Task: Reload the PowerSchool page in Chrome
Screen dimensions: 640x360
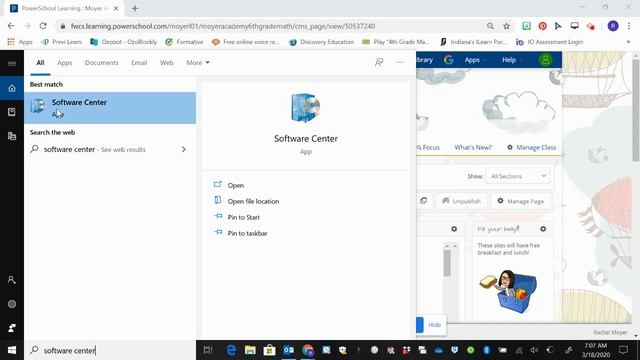Action: tap(43, 26)
